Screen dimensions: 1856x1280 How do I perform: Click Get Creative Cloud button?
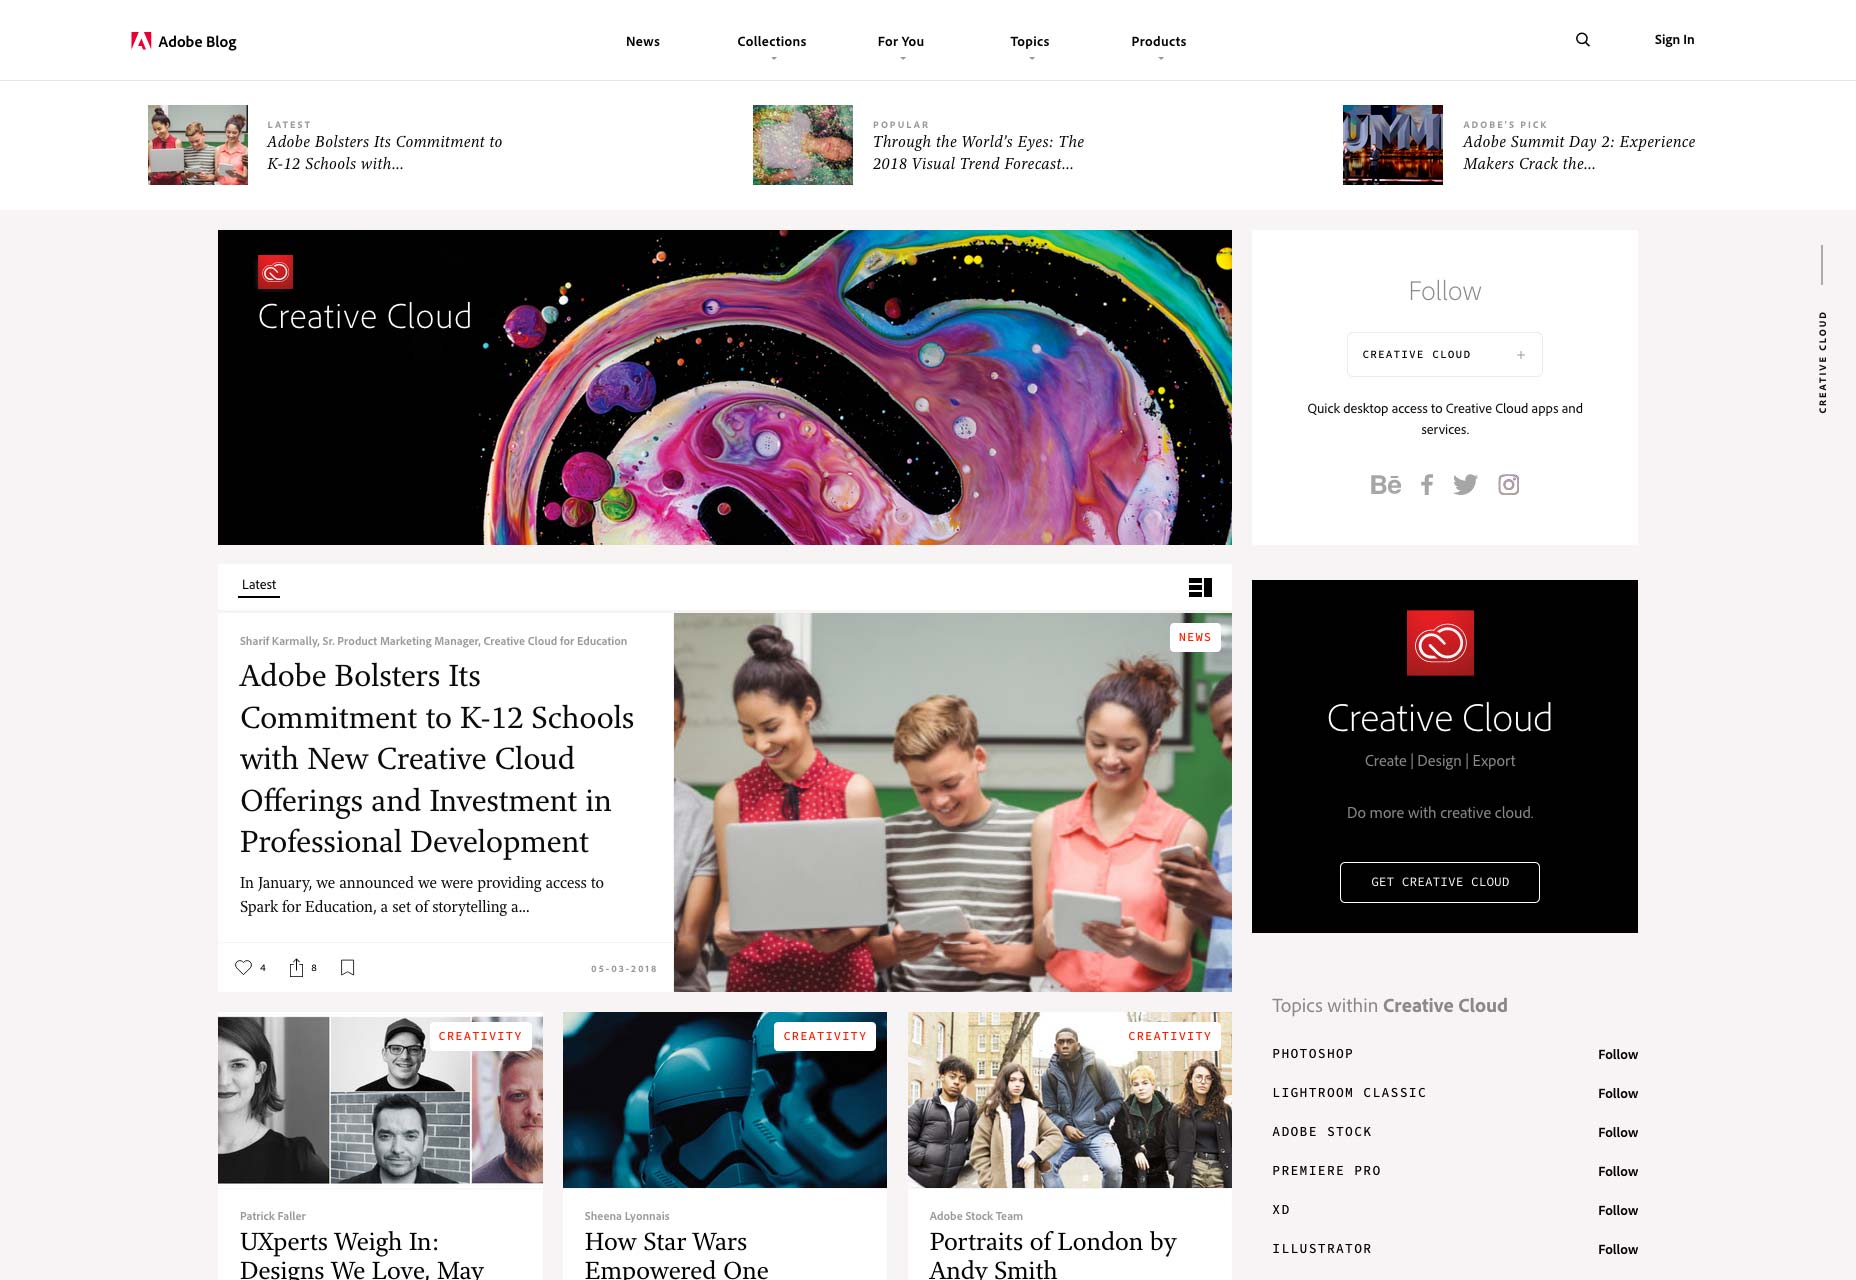[x=1440, y=882]
